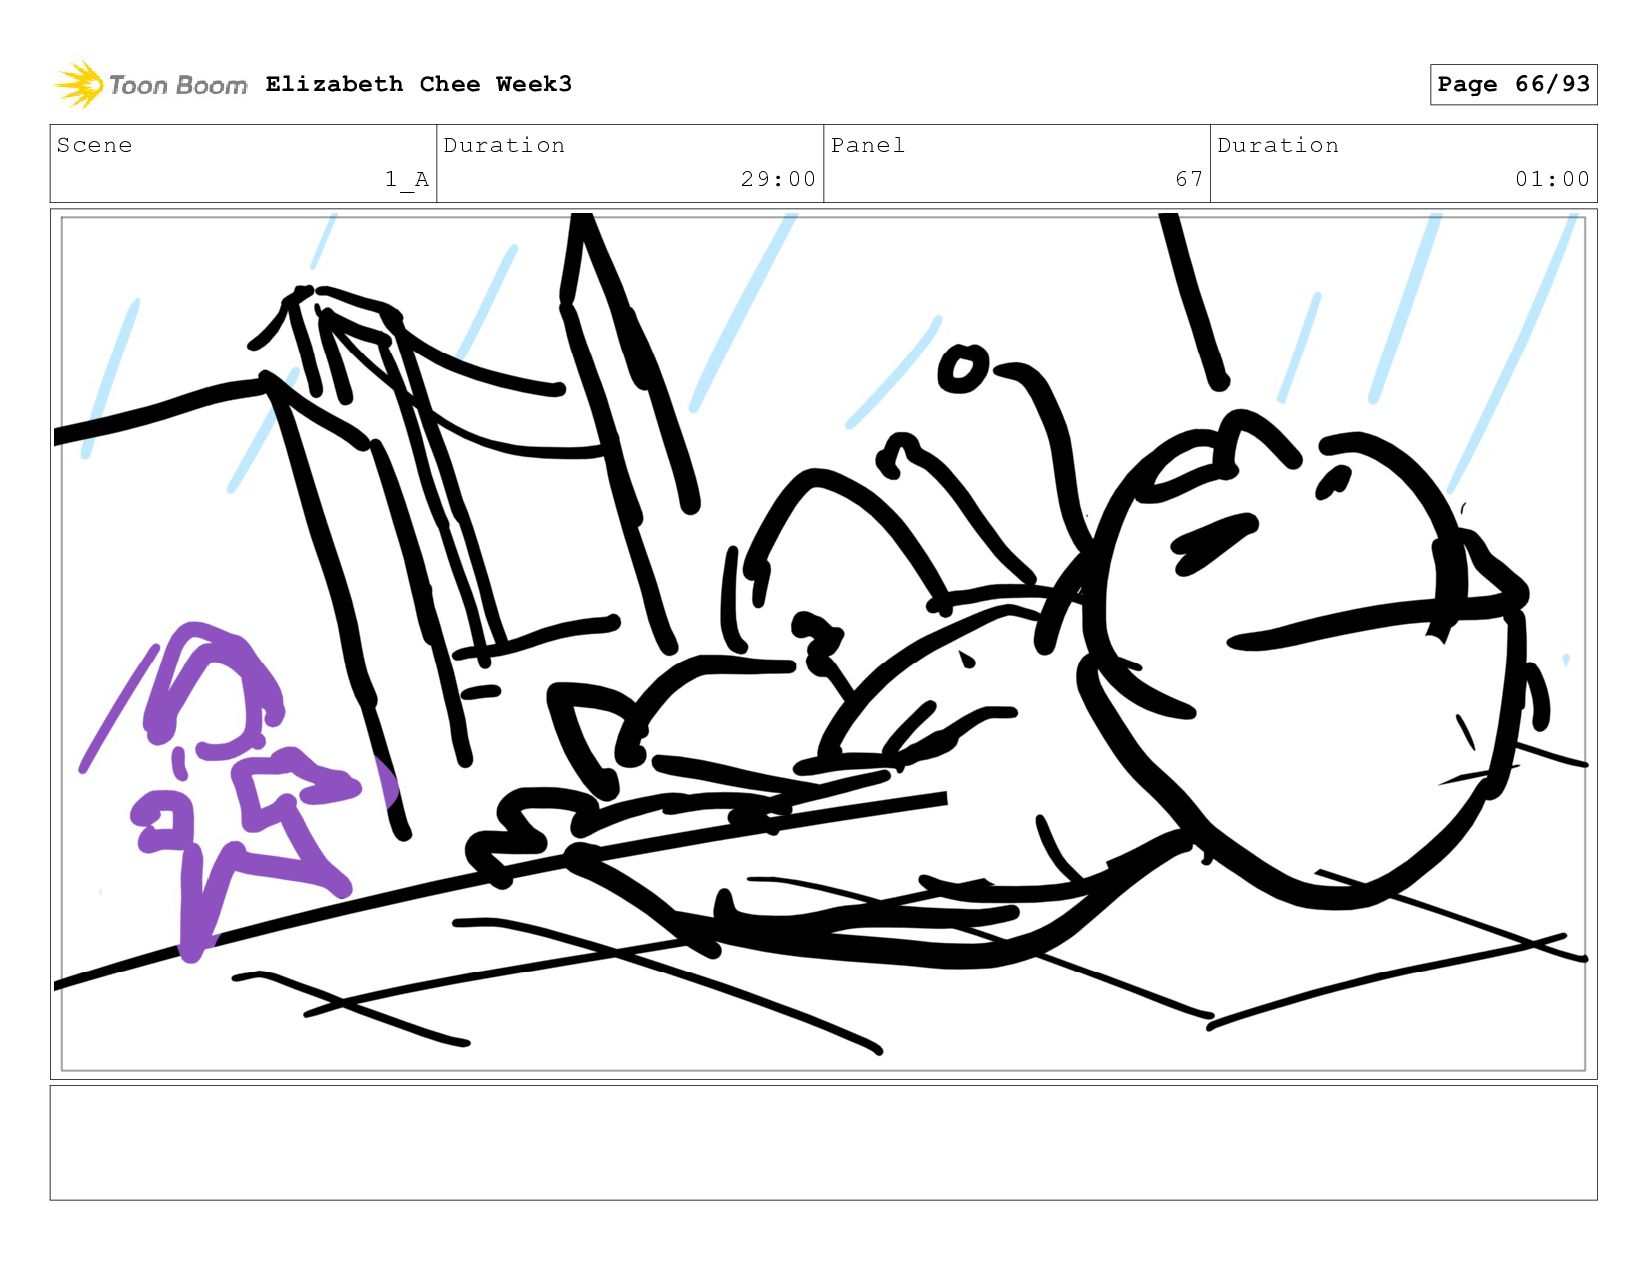Click the 'Panel' label
Screen dimensions: 1650x1275
click(868, 145)
